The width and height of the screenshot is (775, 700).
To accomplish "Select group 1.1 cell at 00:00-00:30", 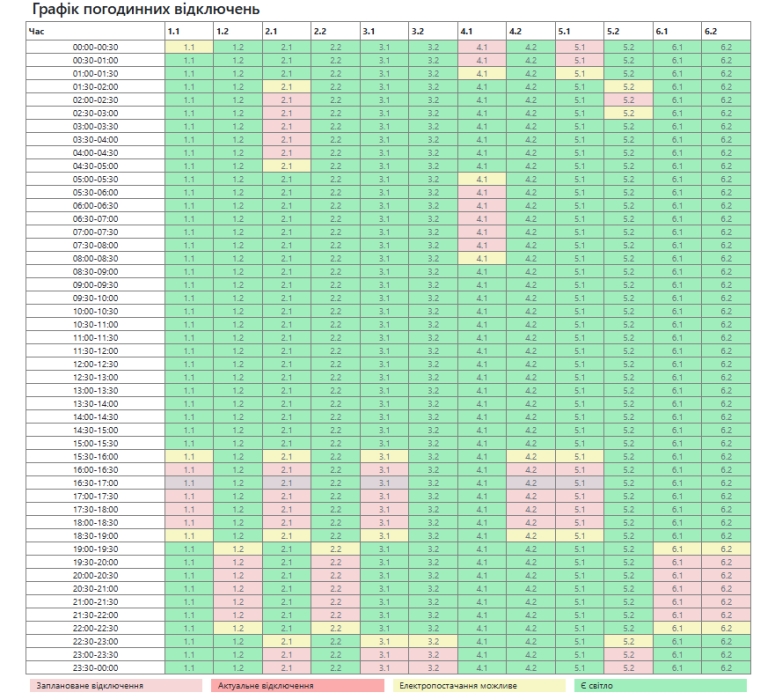I will [189, 46].
